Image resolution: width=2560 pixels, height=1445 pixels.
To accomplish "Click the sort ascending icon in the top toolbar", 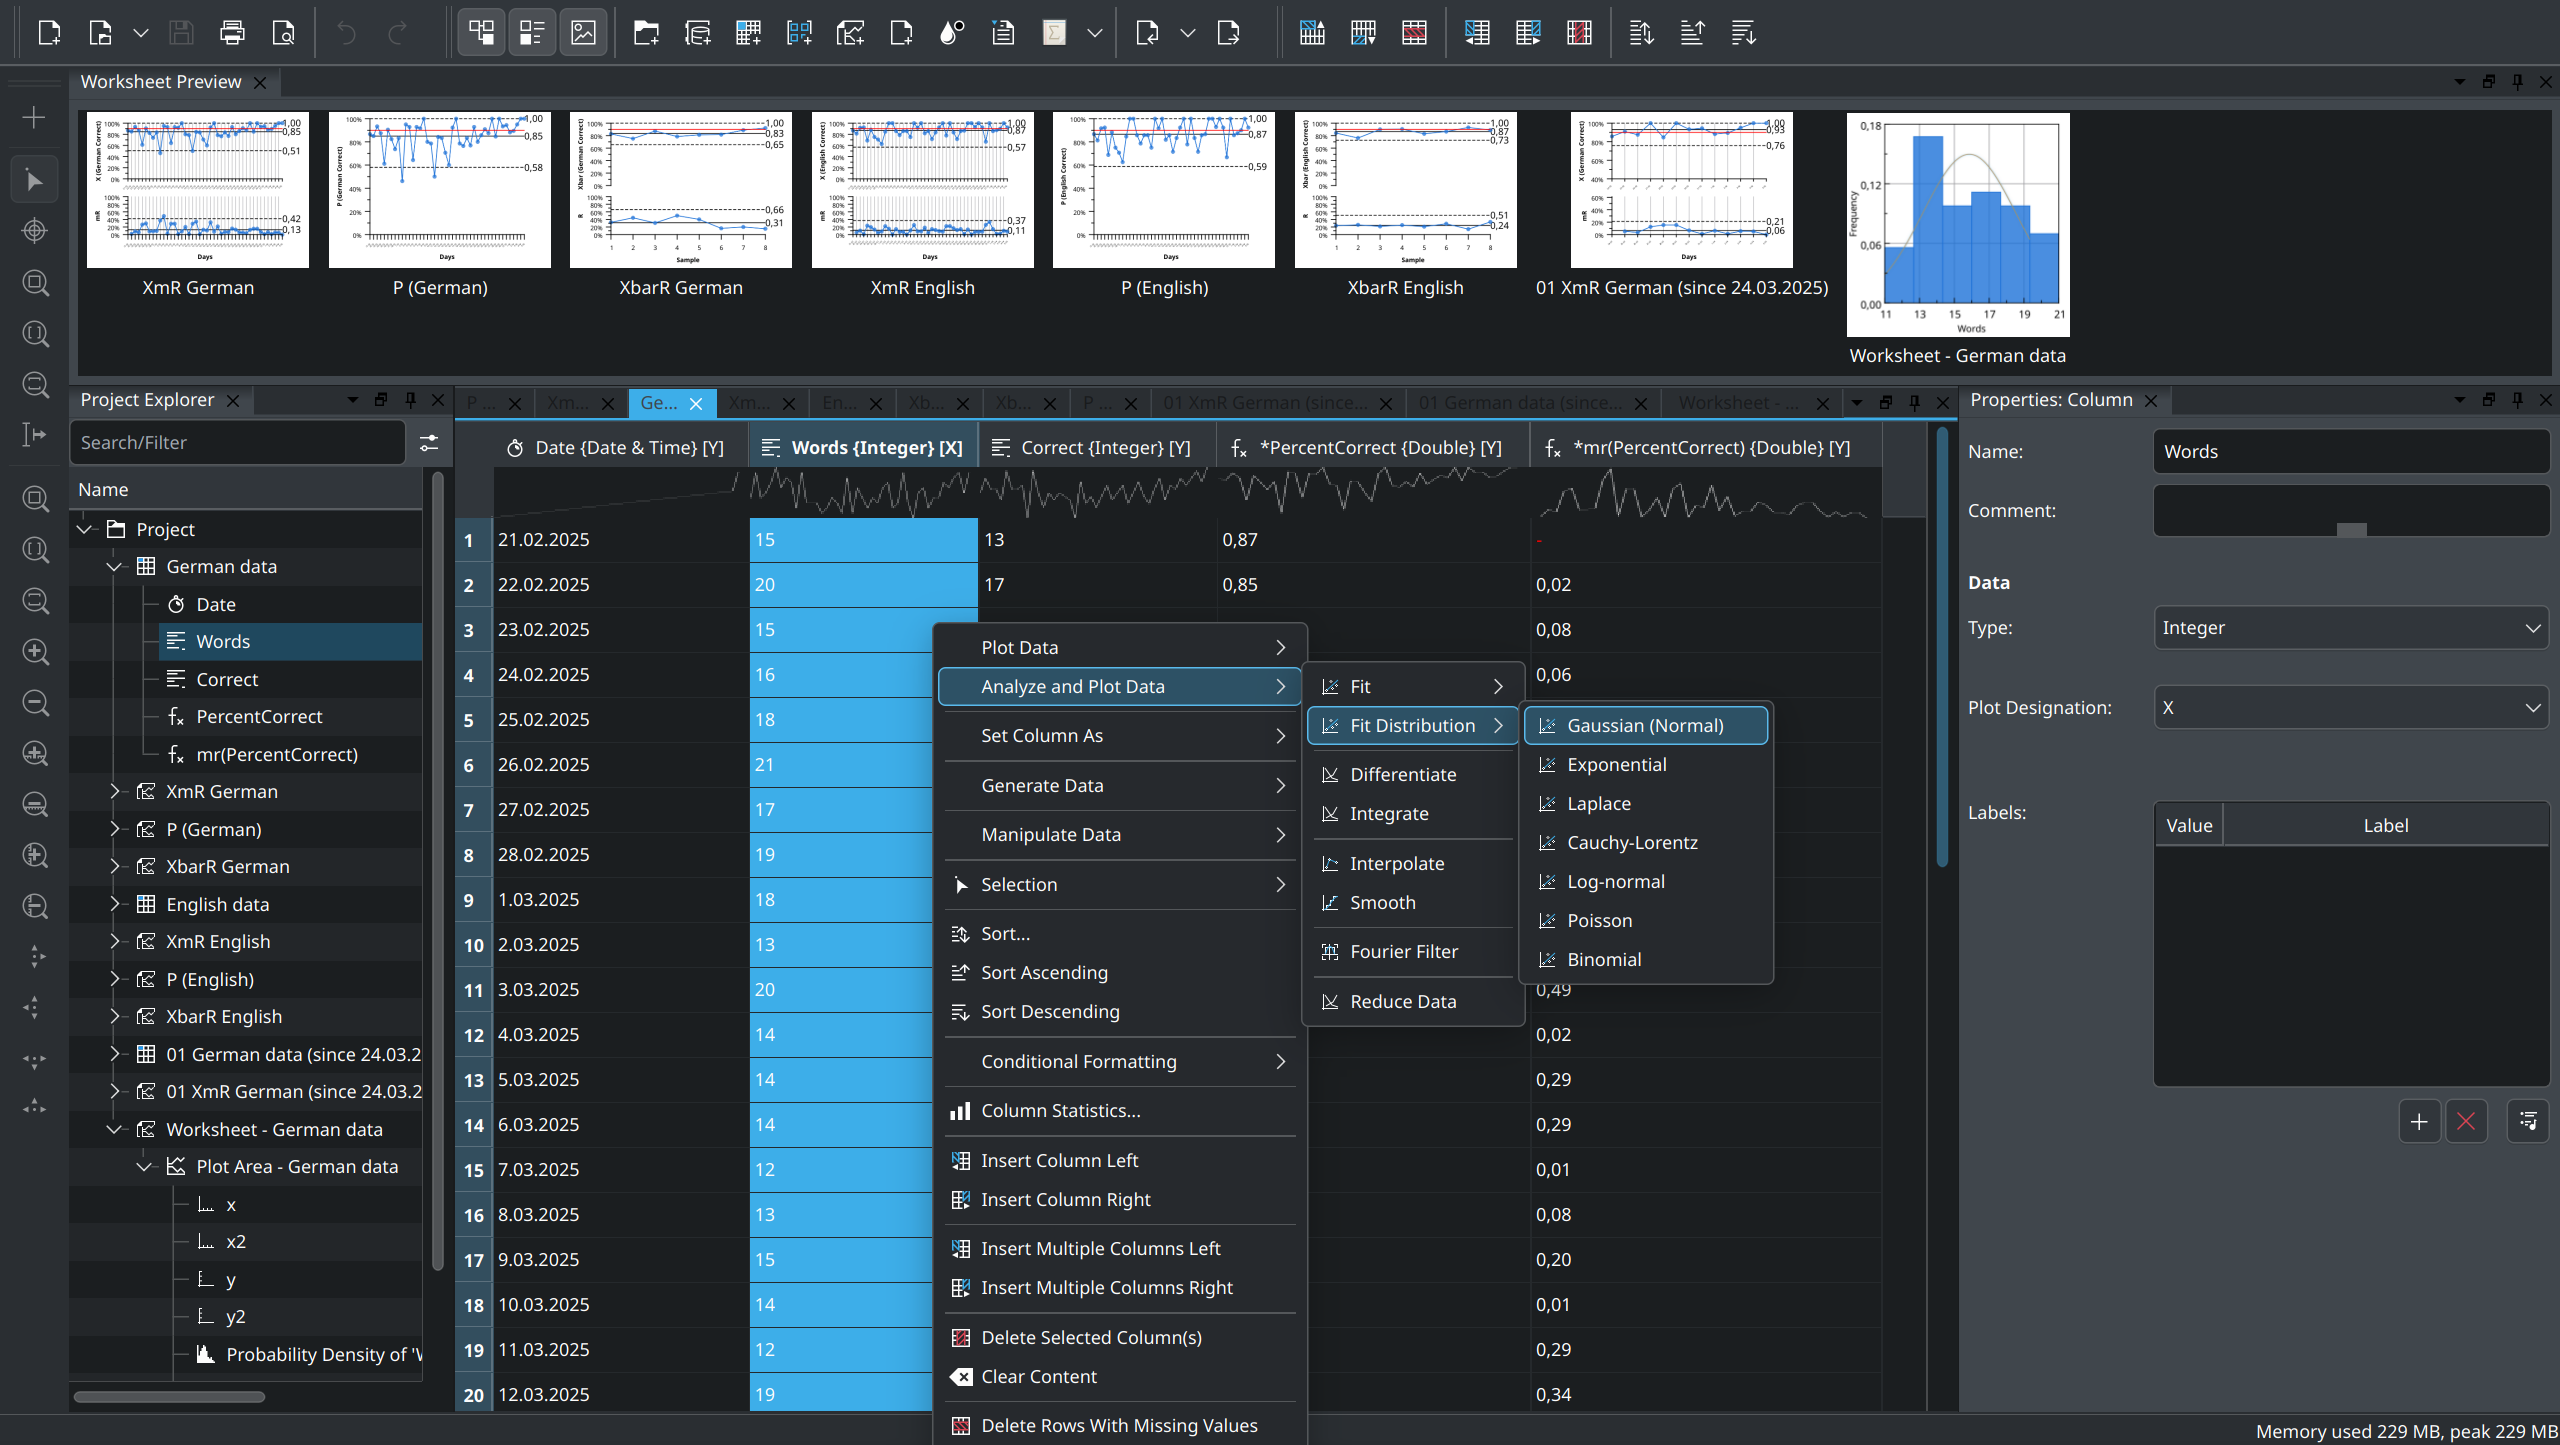I will tap(1692, 33).
